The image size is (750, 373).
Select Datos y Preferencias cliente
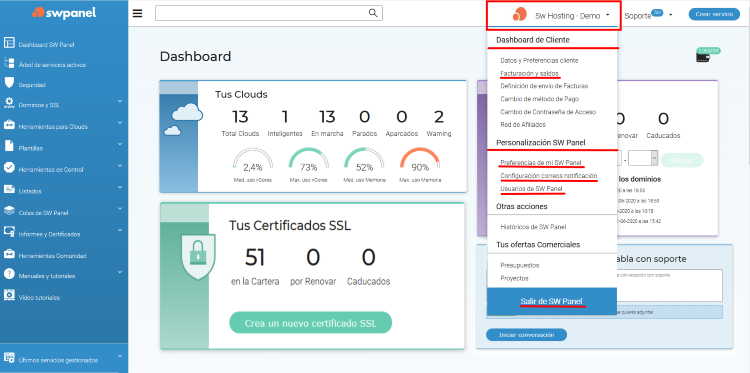[539, 61]
